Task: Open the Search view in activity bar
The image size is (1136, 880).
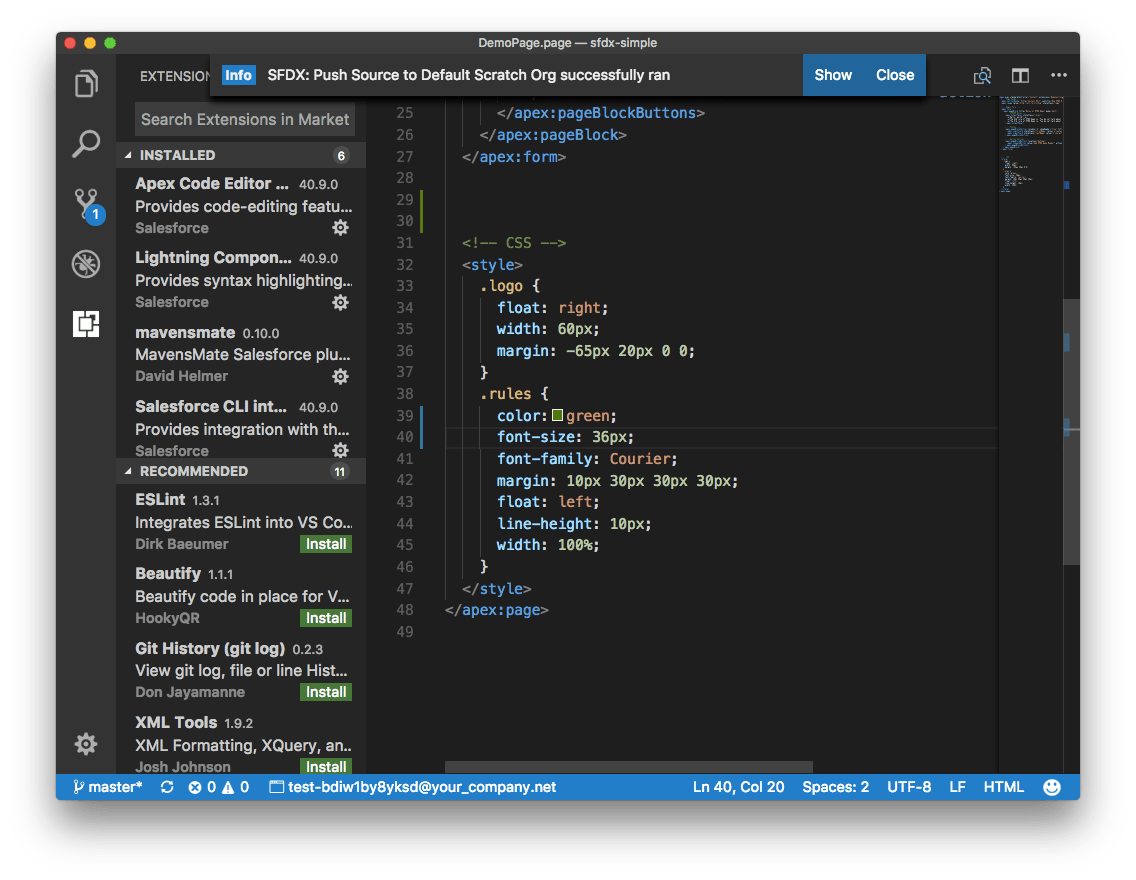Action: click(86, 144)
